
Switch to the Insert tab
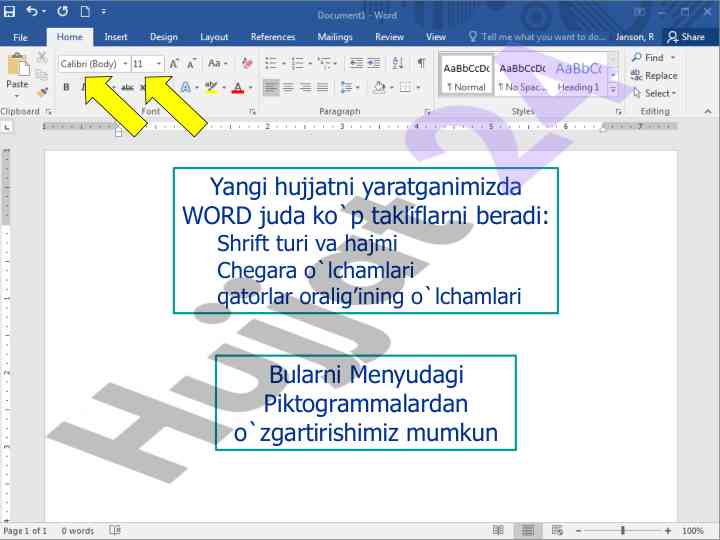(x=116, y=37)
